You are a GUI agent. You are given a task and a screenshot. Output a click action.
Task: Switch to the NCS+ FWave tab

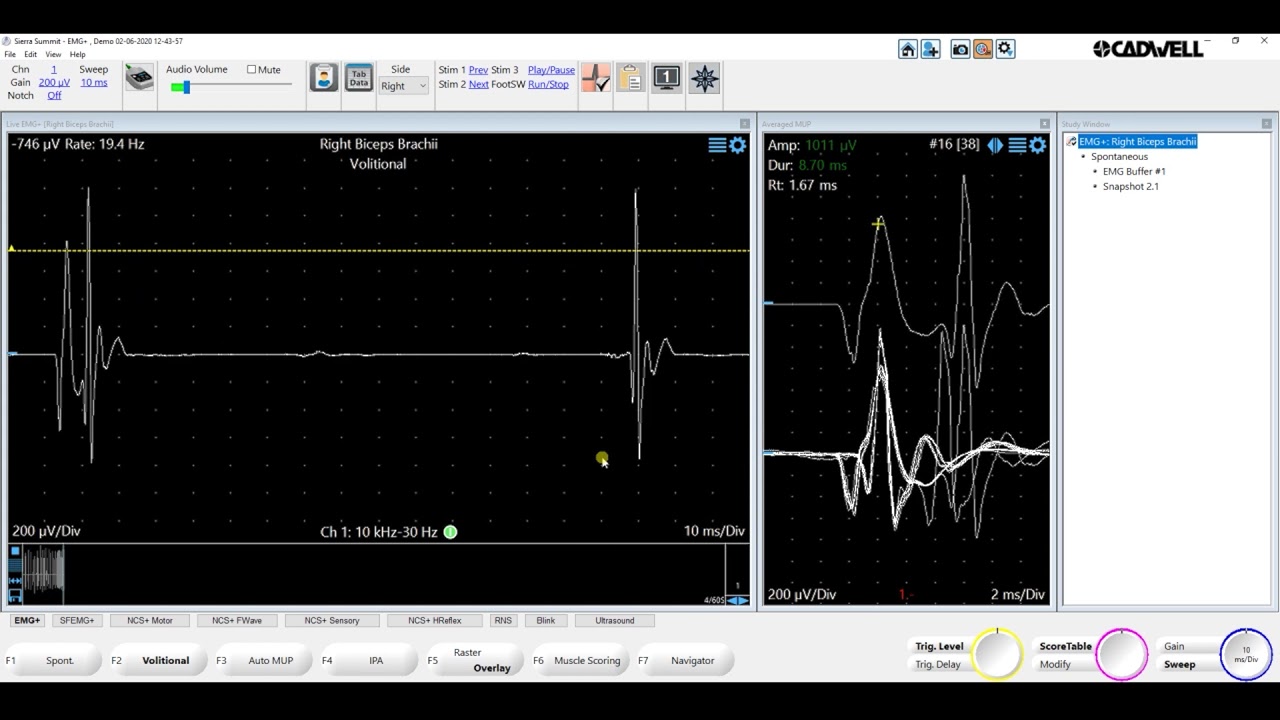(237, 621)
